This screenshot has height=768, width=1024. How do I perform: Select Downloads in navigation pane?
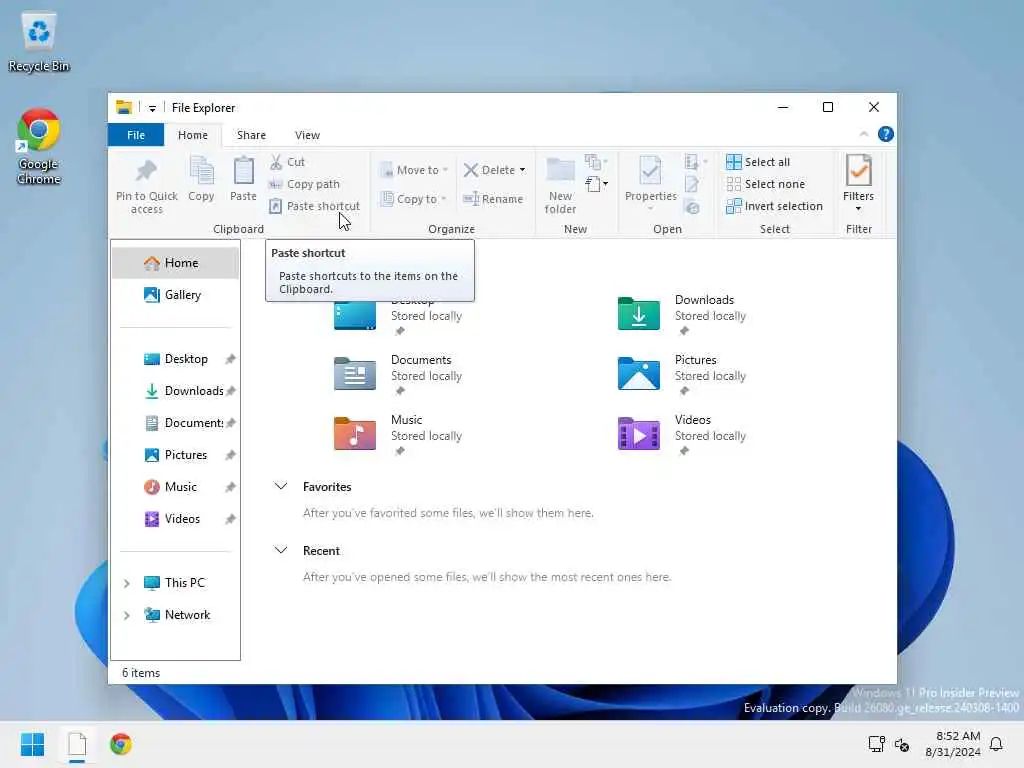click(176, 391)
